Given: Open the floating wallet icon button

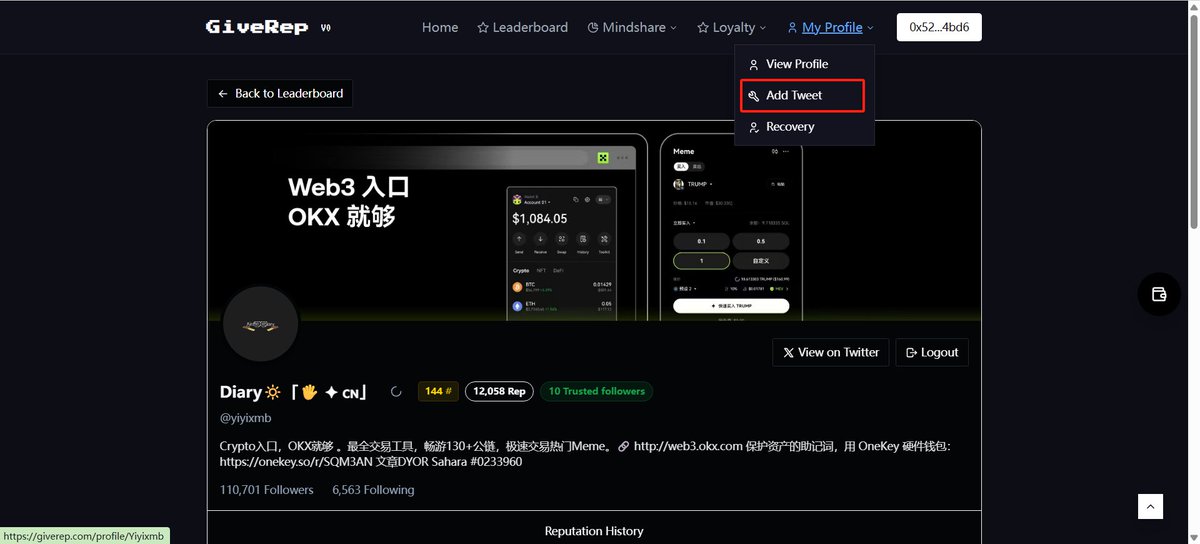Looking at the screenshot, I should point(1160,294).
